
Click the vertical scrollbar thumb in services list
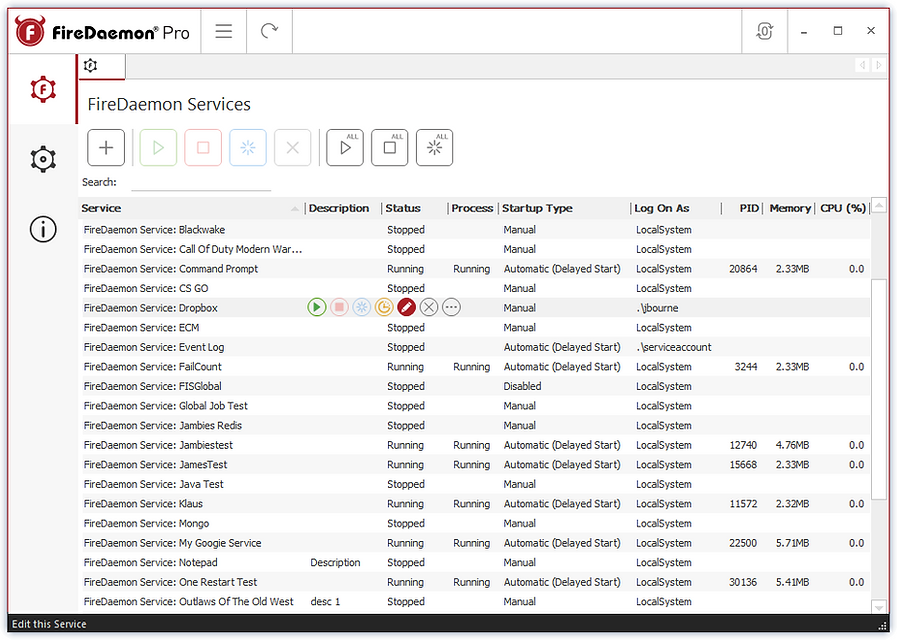coord(879,389)
